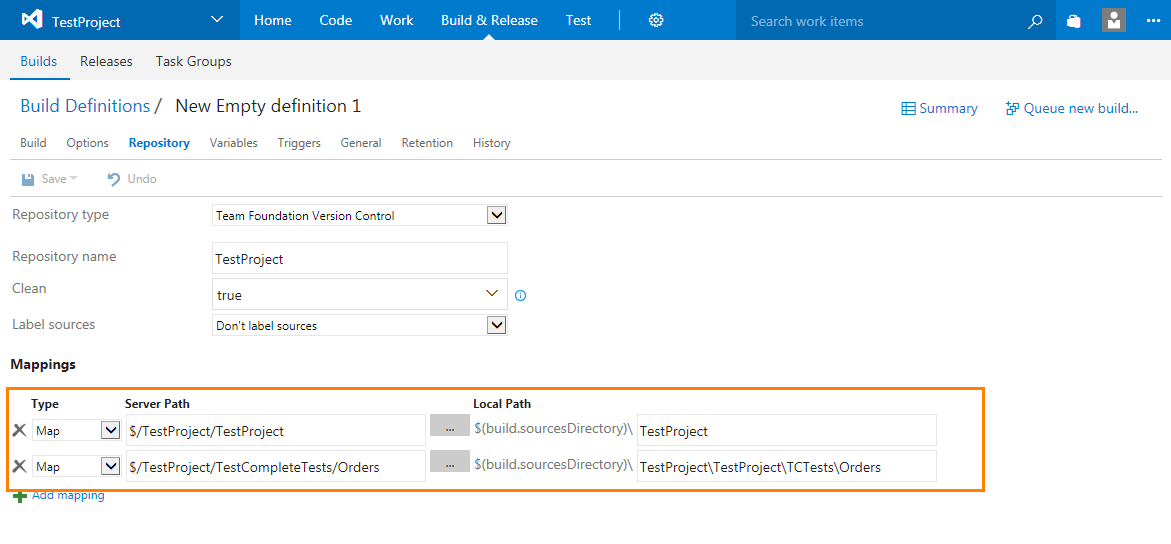1171x544 pixels.
Task: Open the settings gear icon
Action: pos(656,20)
